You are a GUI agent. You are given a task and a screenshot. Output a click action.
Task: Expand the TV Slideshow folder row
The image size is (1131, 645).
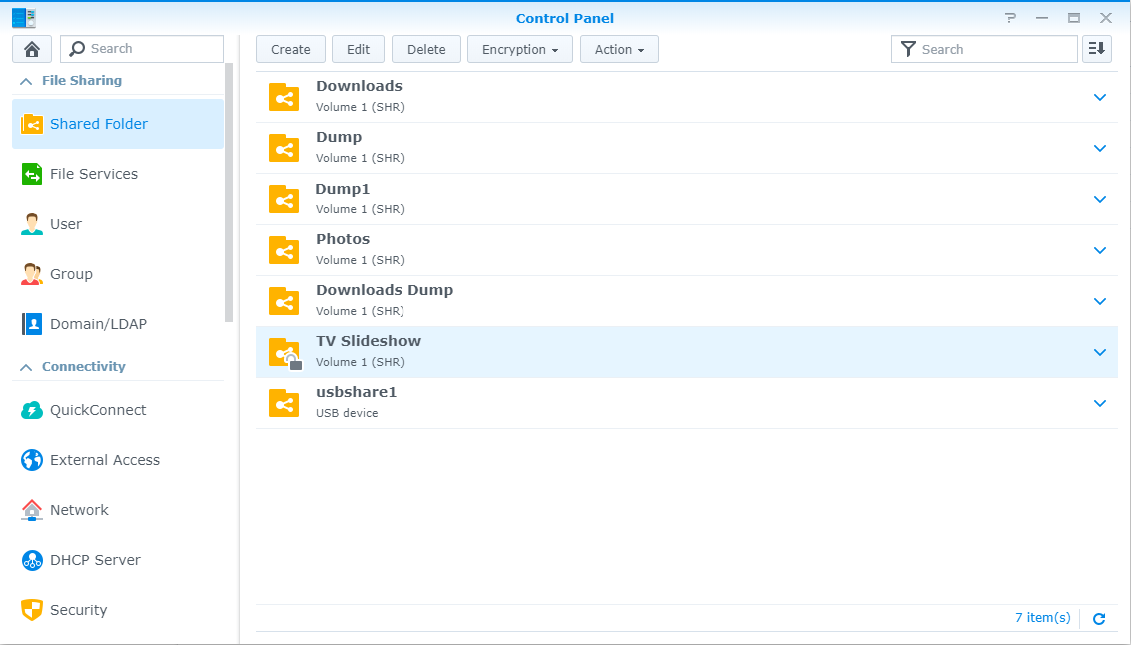point(1100,352)
